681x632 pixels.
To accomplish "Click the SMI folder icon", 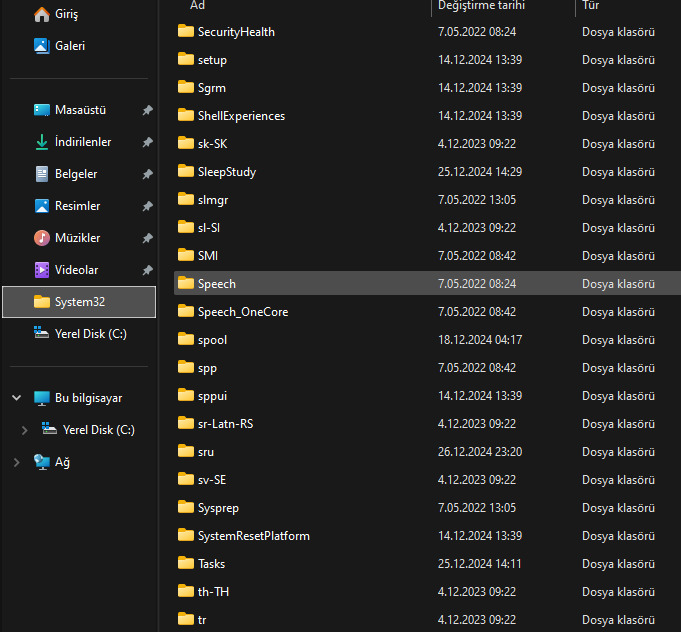I will 186,255.
